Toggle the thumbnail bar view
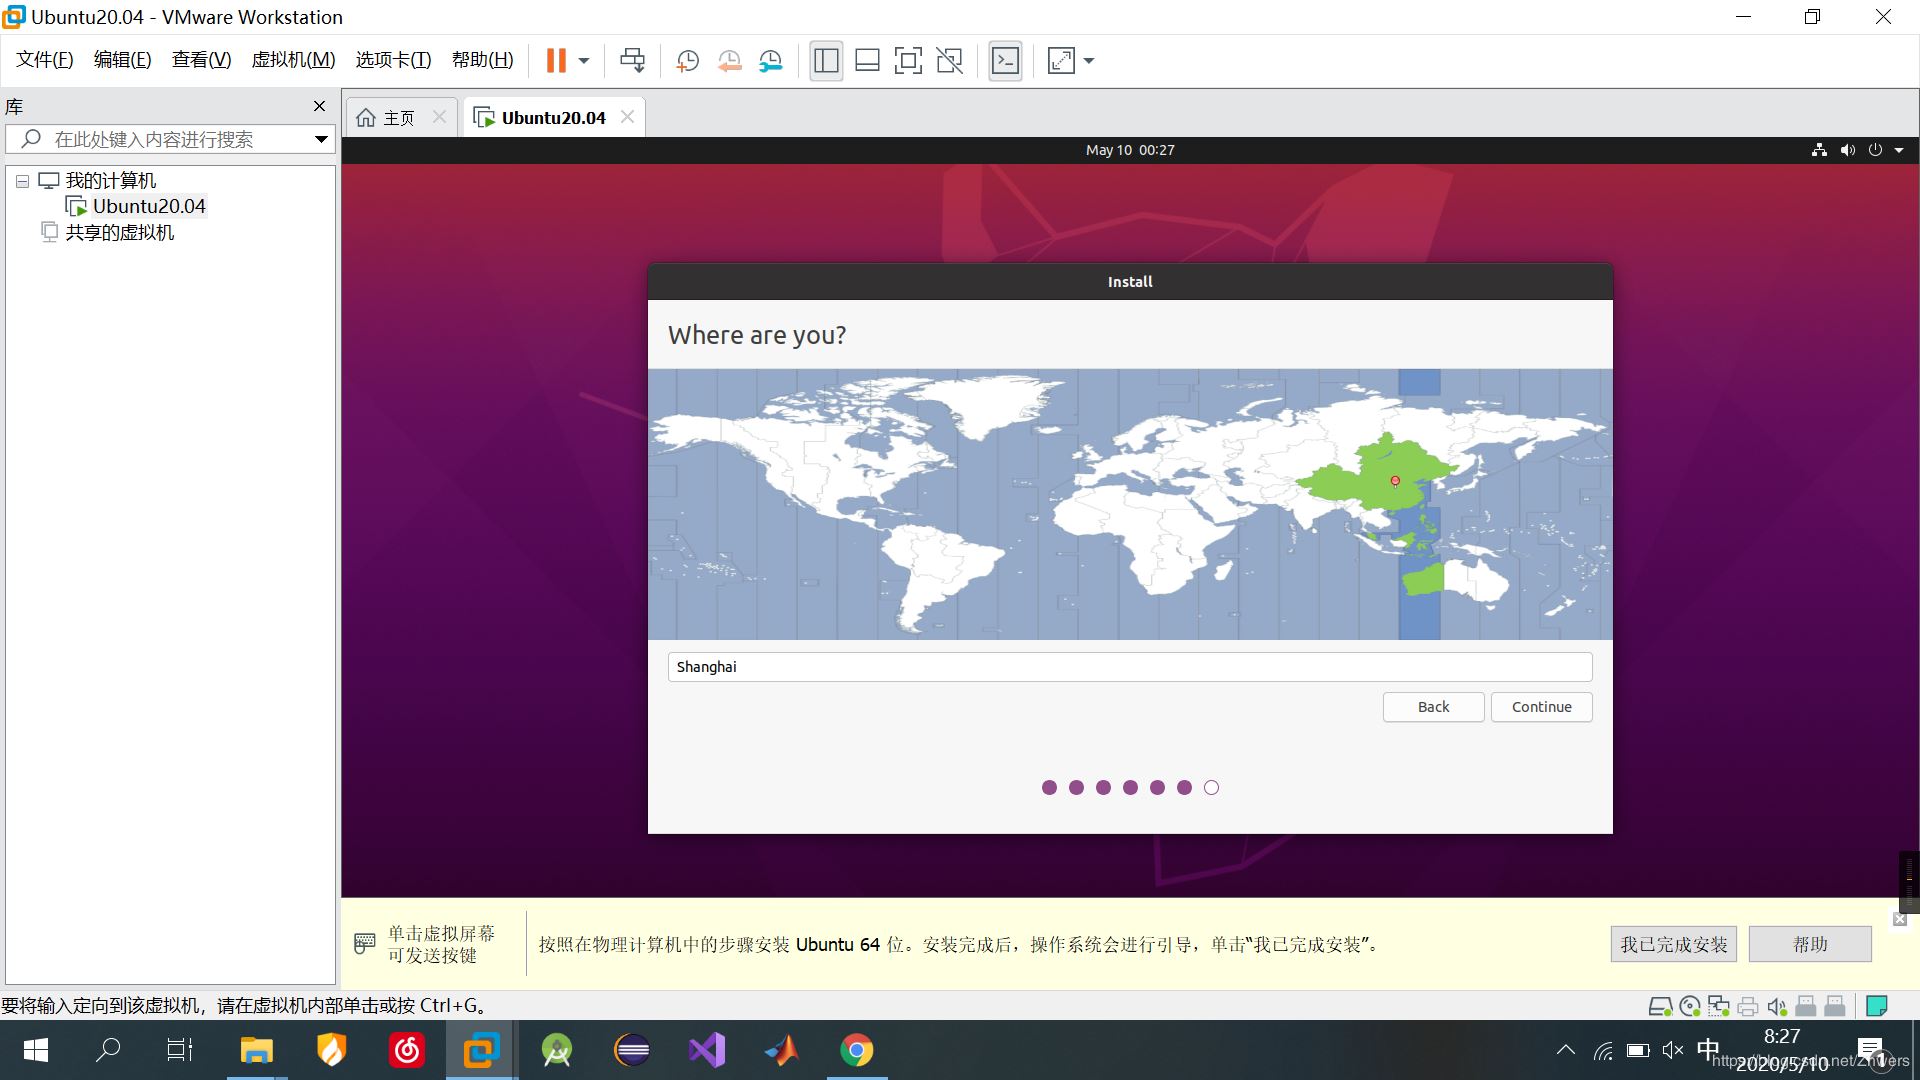 pos(867,61)
